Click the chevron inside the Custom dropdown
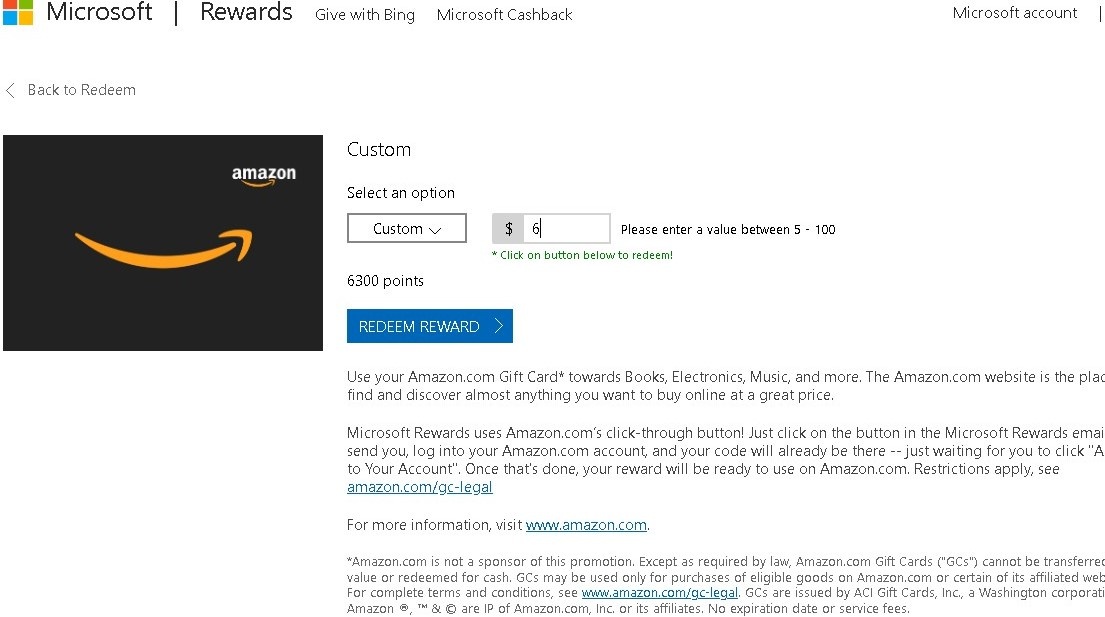This screenshot has width=1105, height=617. pyautogui.click(x=436, y=230)
